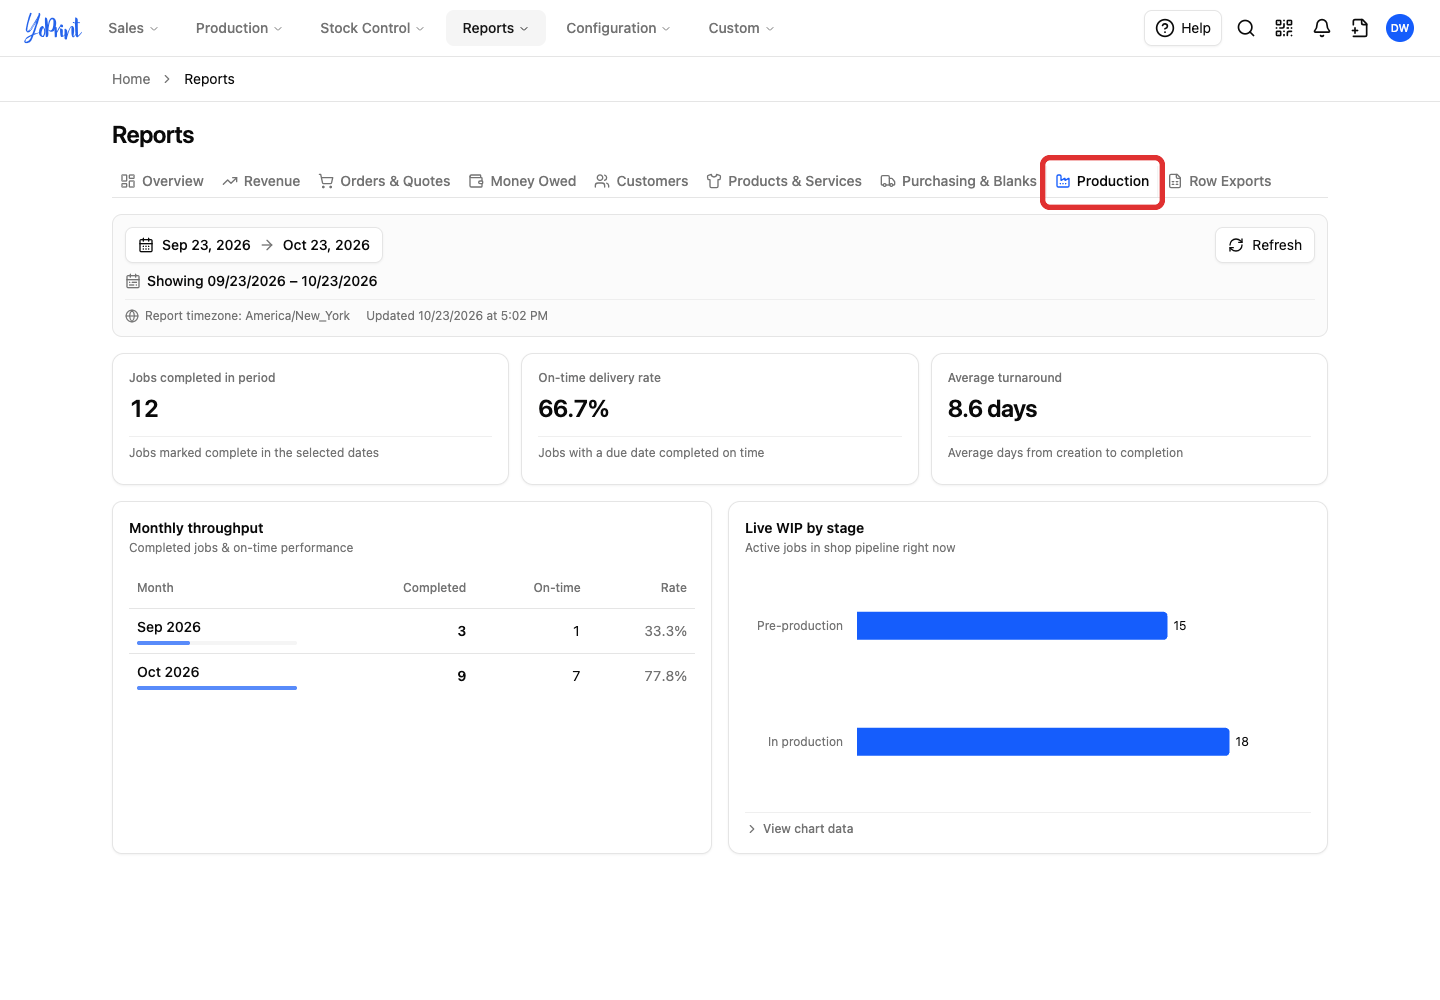Screen dimensions: 1440x1000
Task: Click the YoPrint logo
Action: pos(52,28)
